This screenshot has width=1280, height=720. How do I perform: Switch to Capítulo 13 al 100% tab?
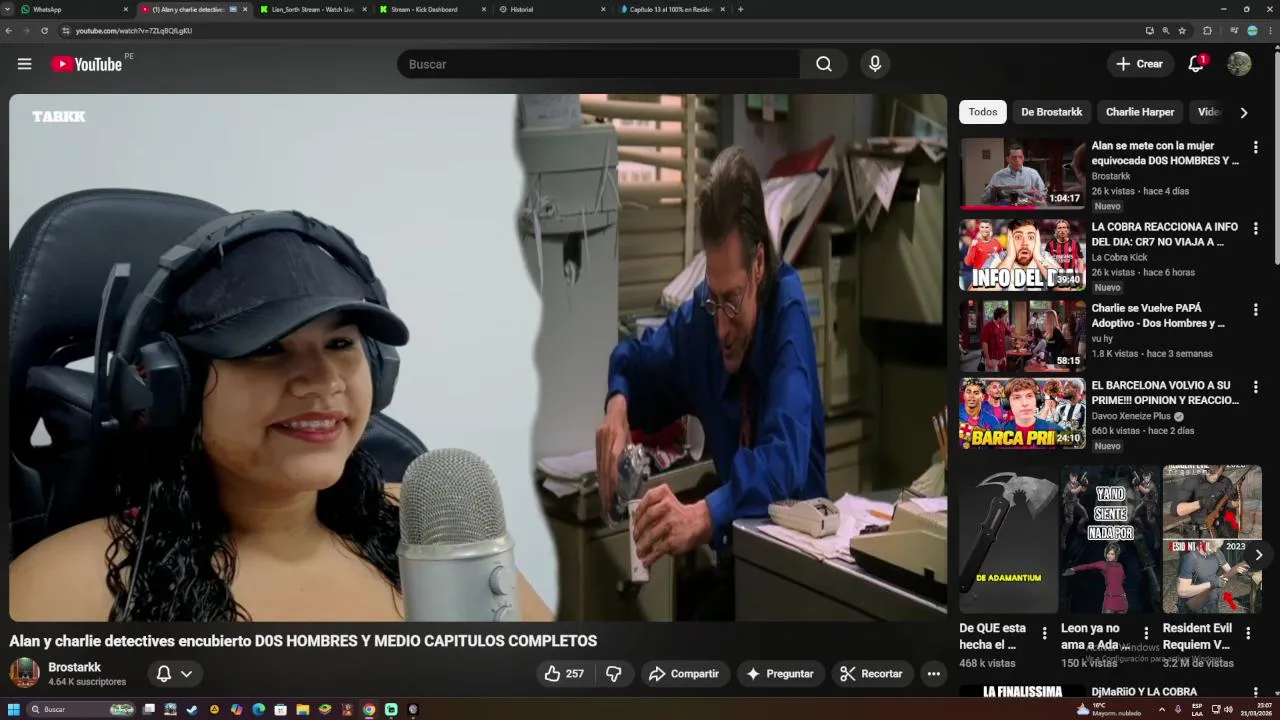point(670,9)
